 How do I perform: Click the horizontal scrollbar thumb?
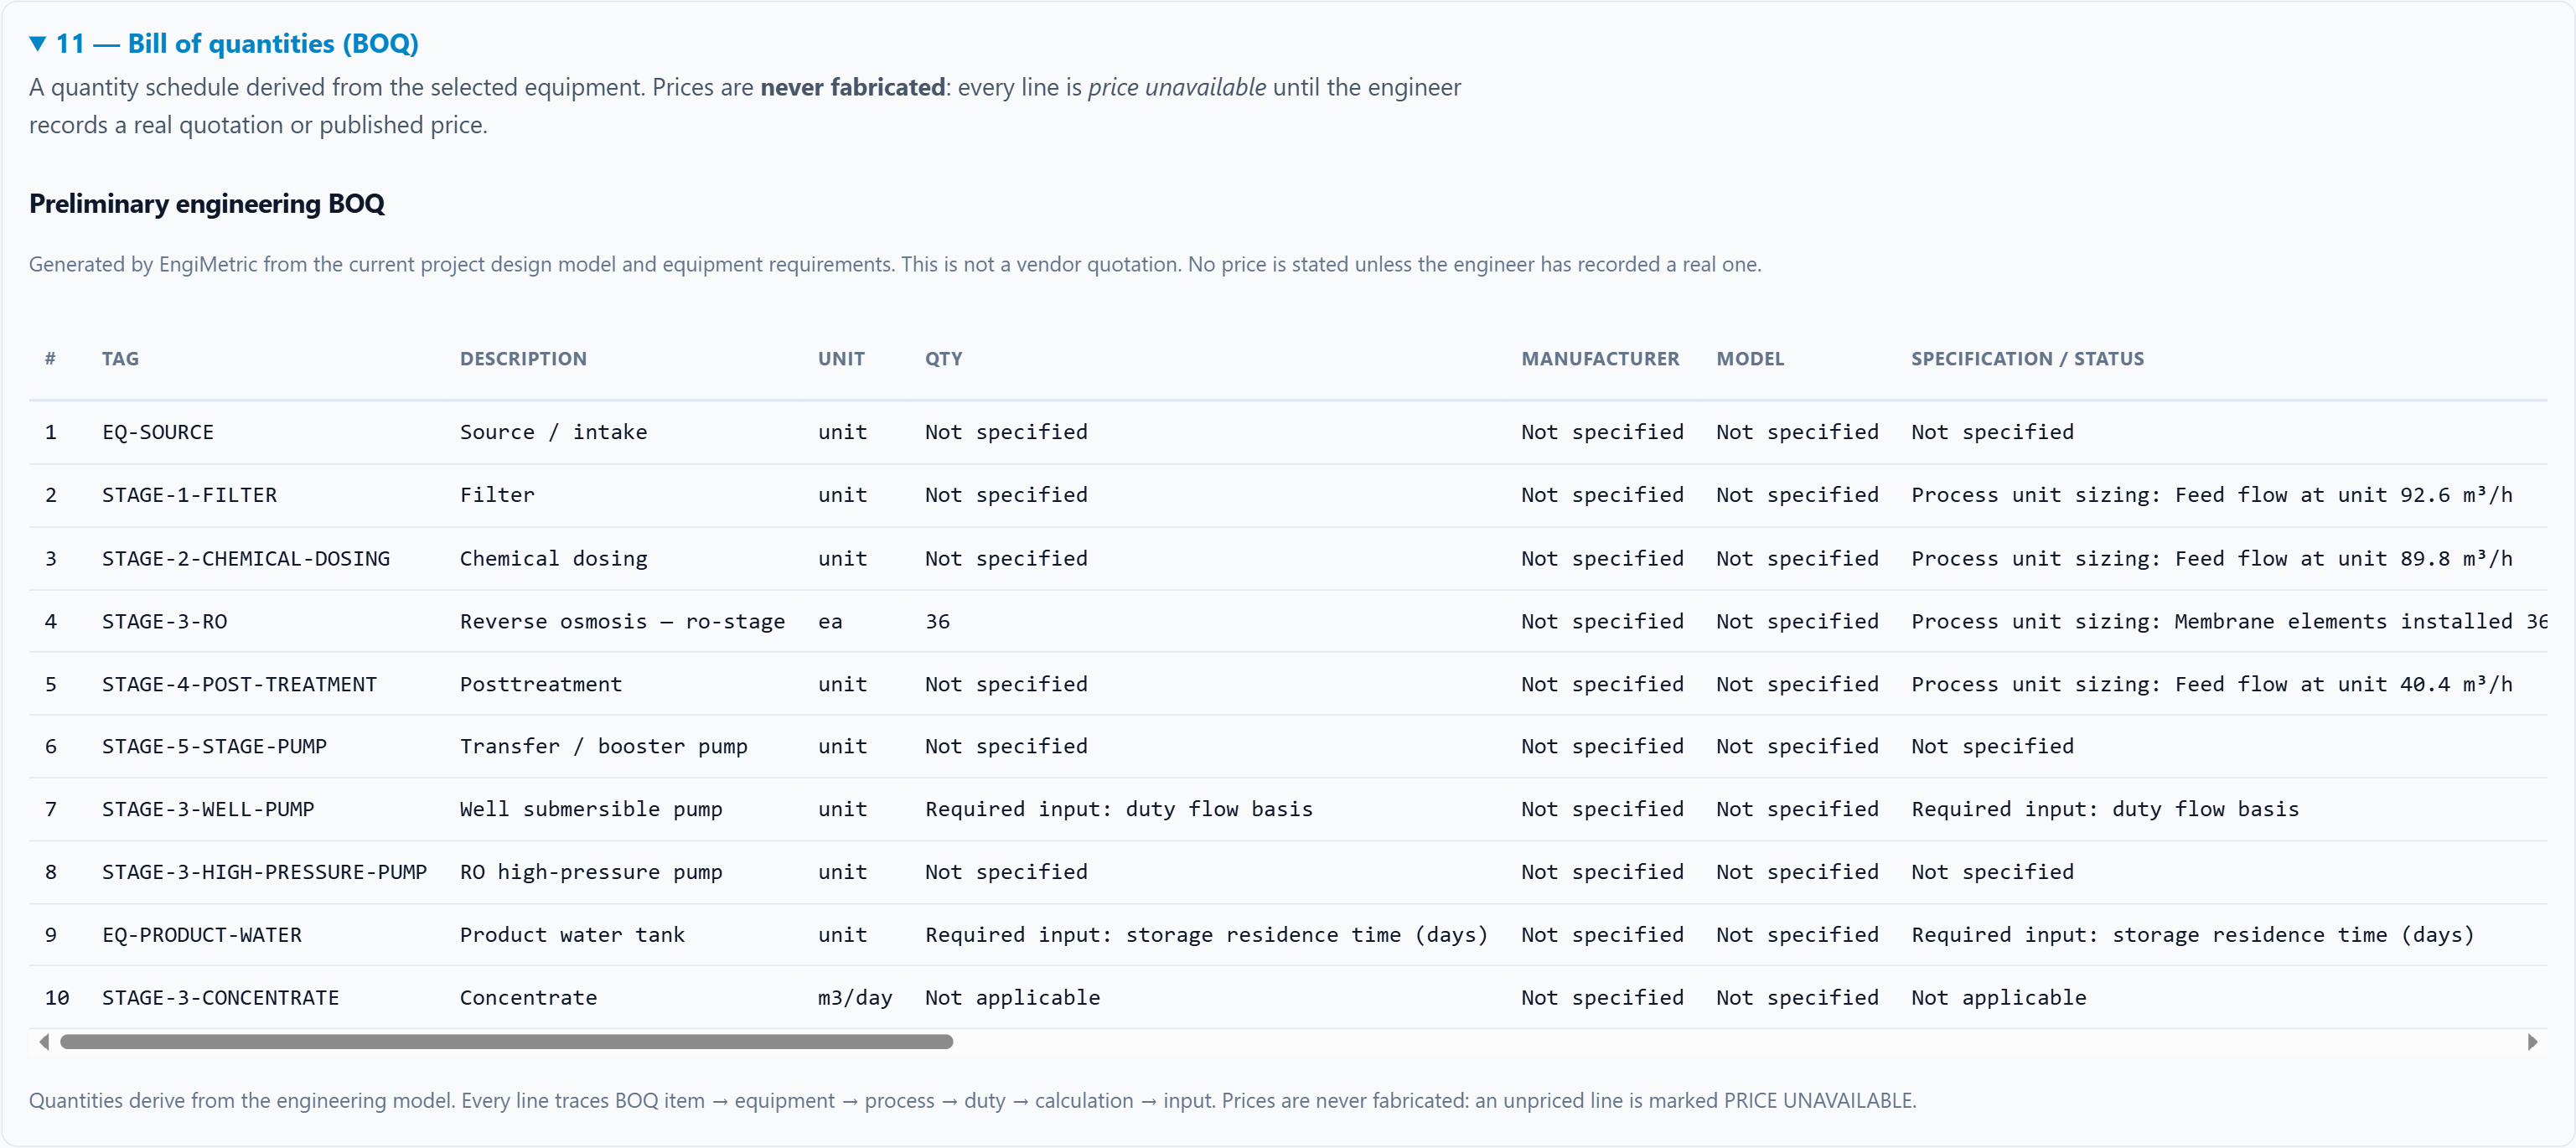506,1042
